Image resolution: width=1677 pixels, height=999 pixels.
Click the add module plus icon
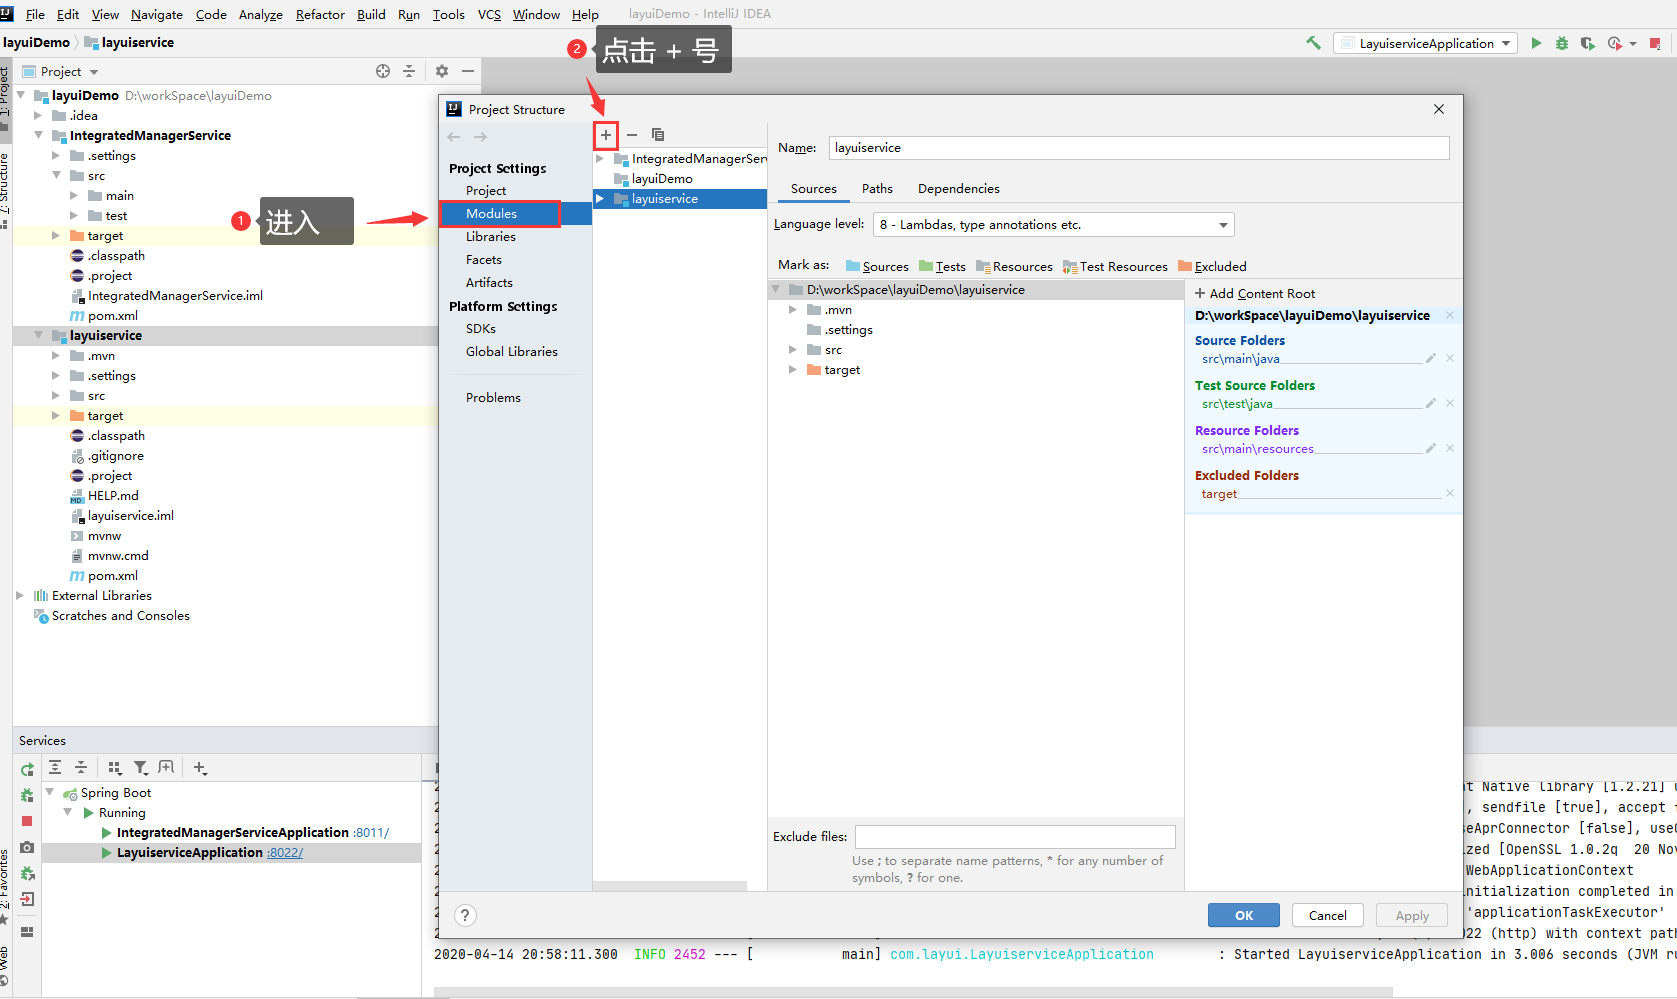click(x=606, y=135)
